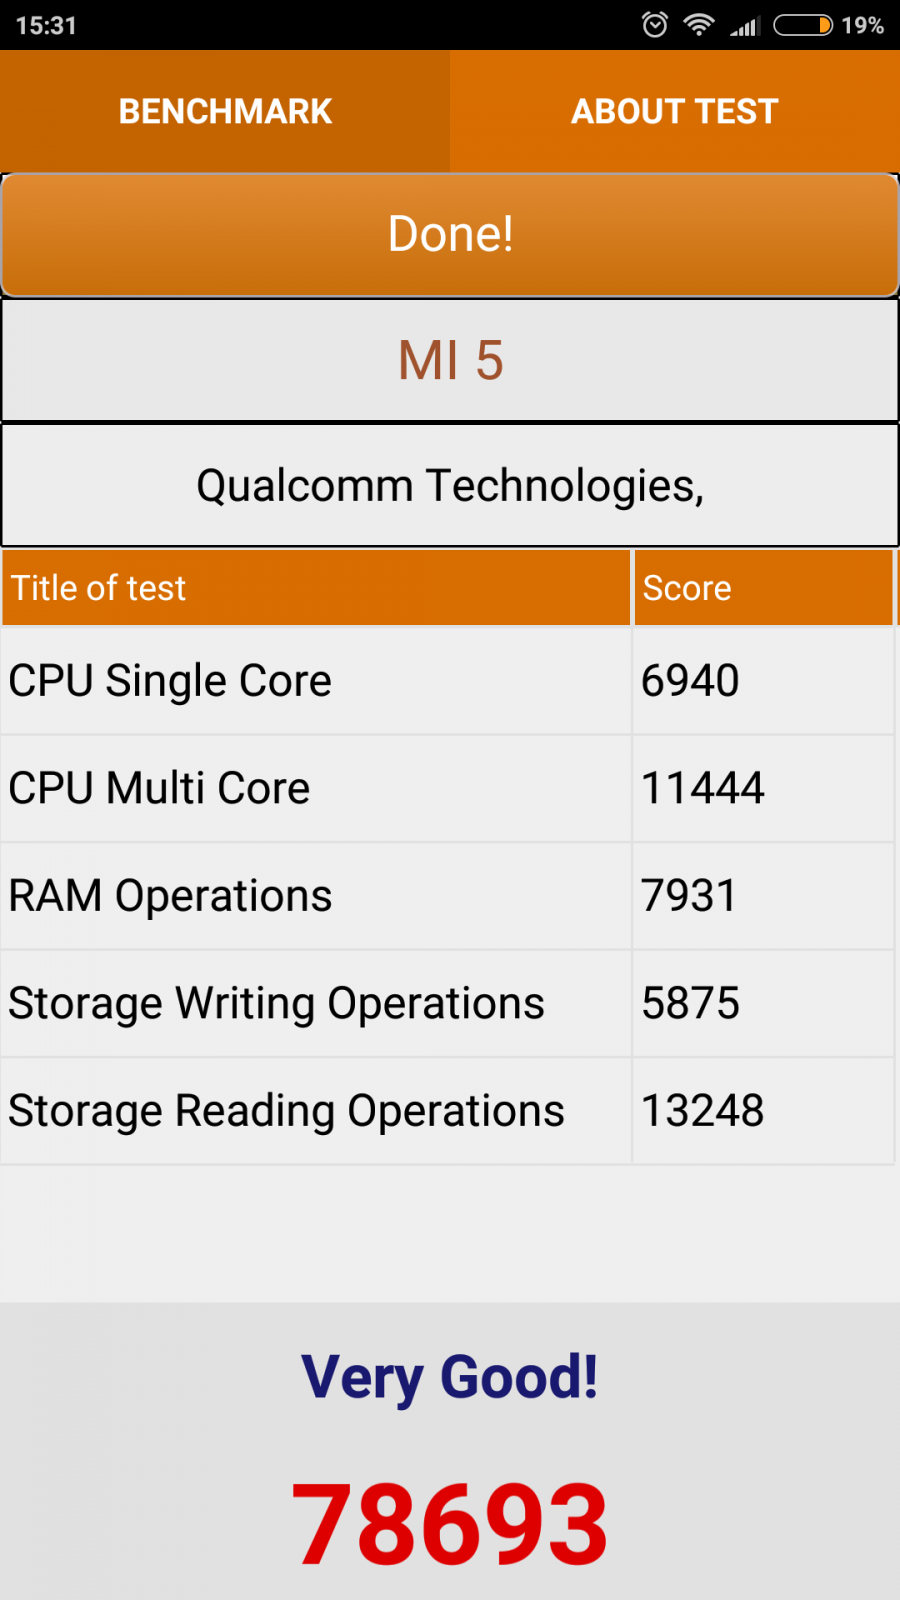Tap the 13248 Storage Reading score
Viewport: 900px width, 1600px height.
(x=703, y=1111)
